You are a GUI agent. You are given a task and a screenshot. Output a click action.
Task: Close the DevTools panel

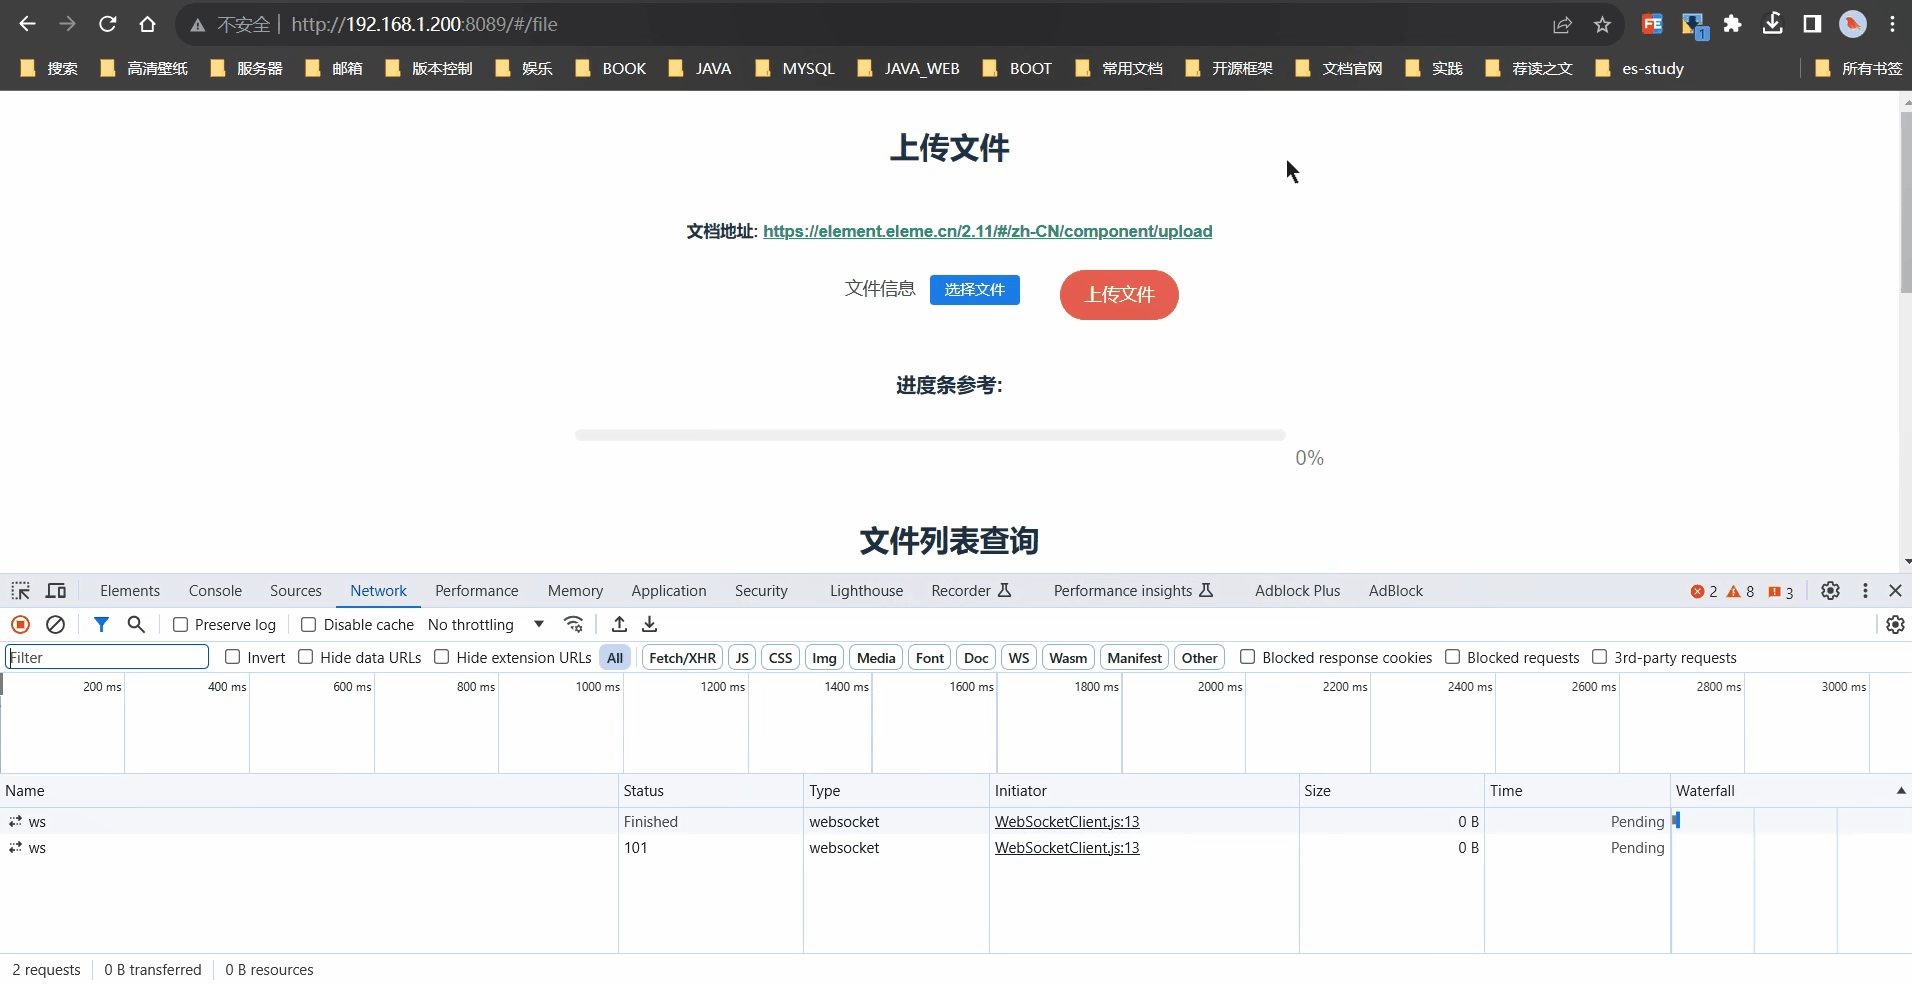click(1895, 591)
